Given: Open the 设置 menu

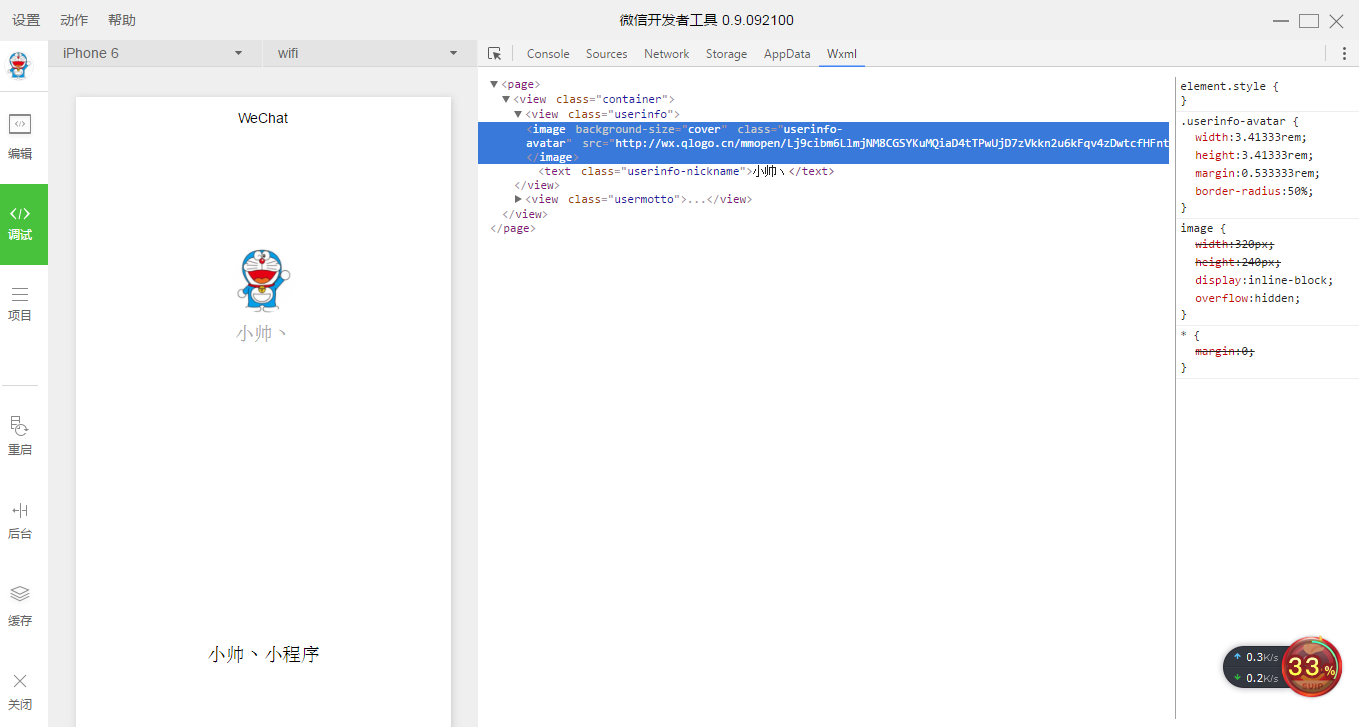Looking at the screenshot, I should [26, 20].
